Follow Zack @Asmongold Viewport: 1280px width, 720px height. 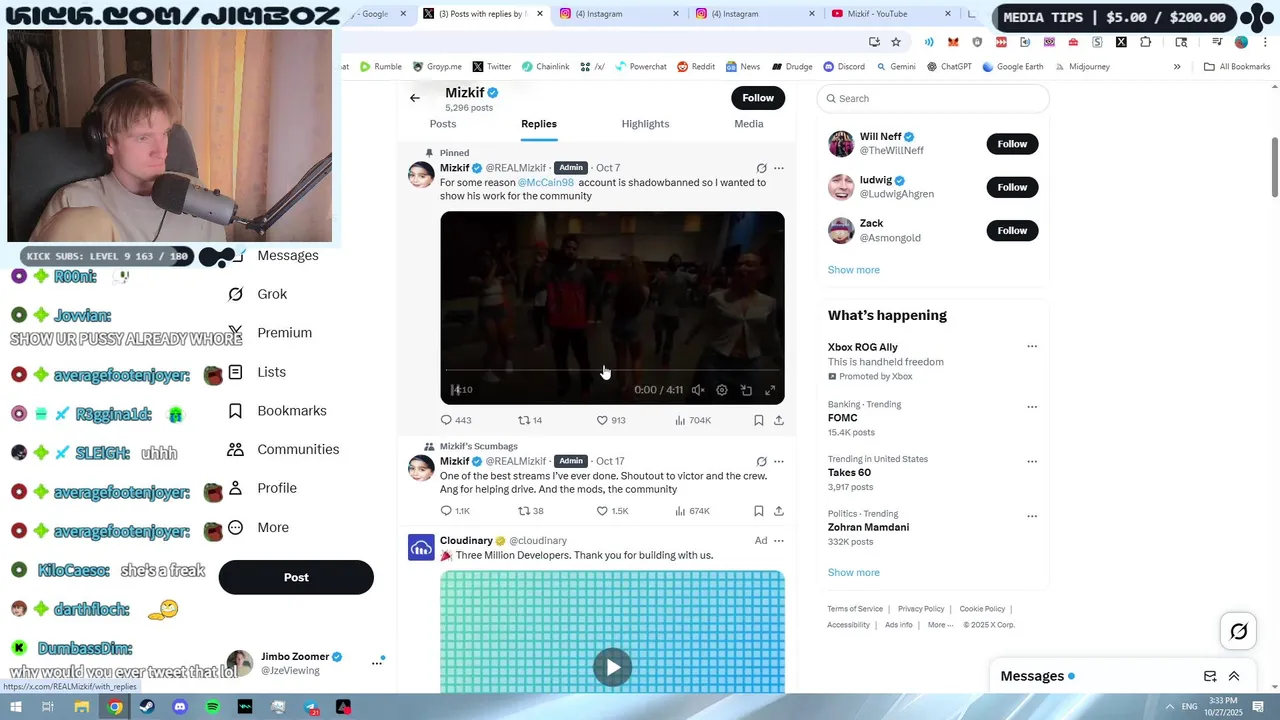click(x=1012, y=231)
